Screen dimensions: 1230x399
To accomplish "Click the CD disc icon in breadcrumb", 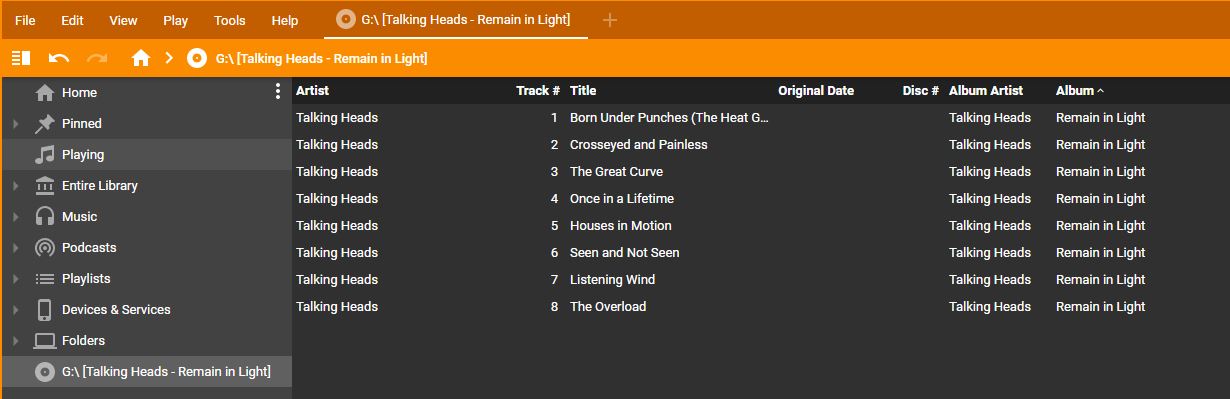I will point(197,58).
